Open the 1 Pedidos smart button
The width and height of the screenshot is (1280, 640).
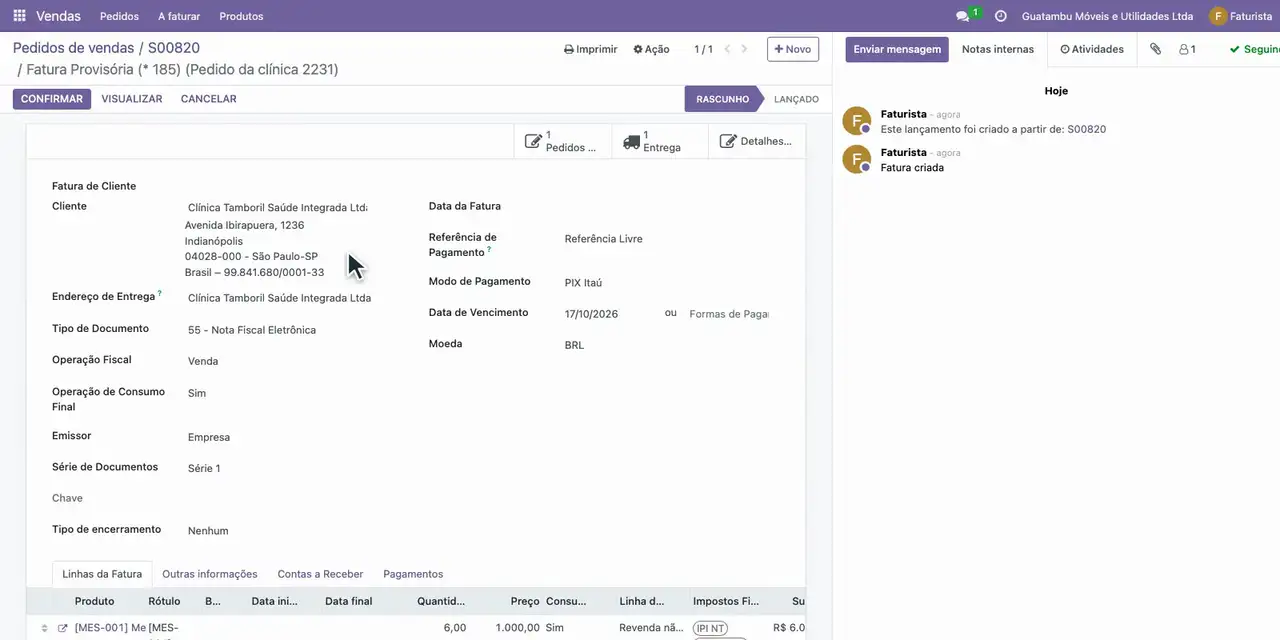click(x=562, y=141)
